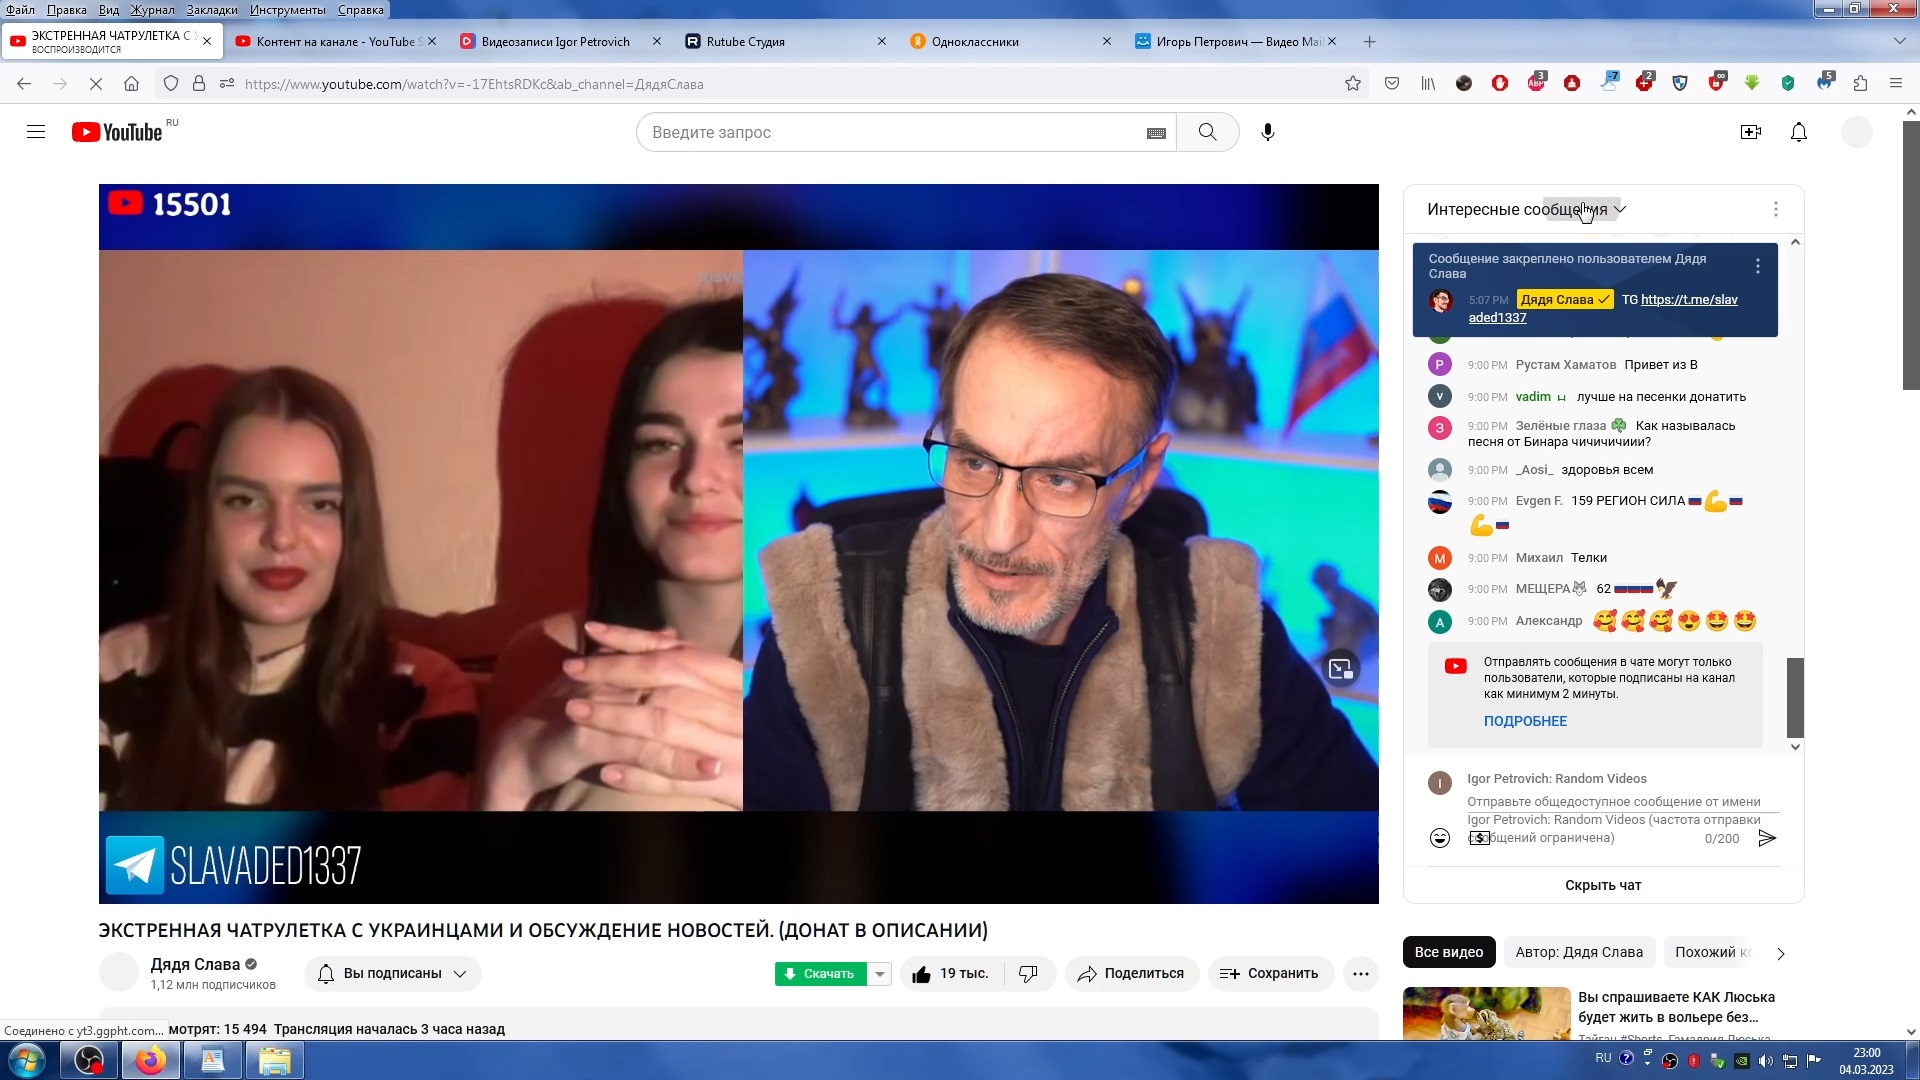The image size is (1920, 1080).
Task: Open YouTube notifications bell
Action: (1798, 132)
